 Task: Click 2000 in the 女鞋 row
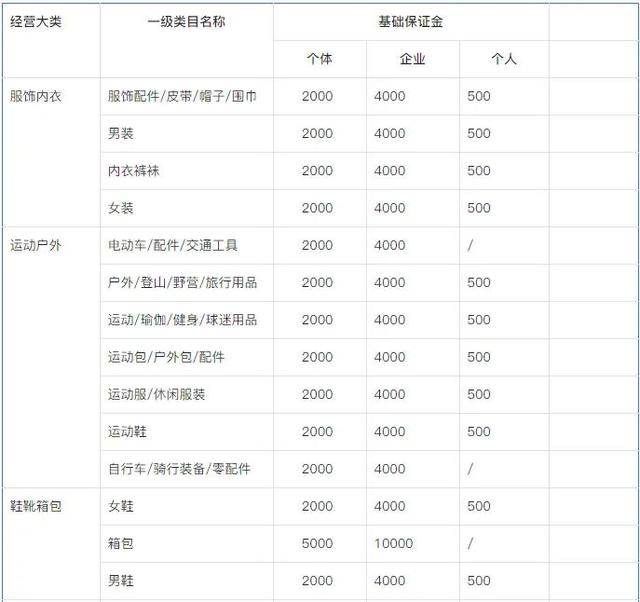coord(317,506)
